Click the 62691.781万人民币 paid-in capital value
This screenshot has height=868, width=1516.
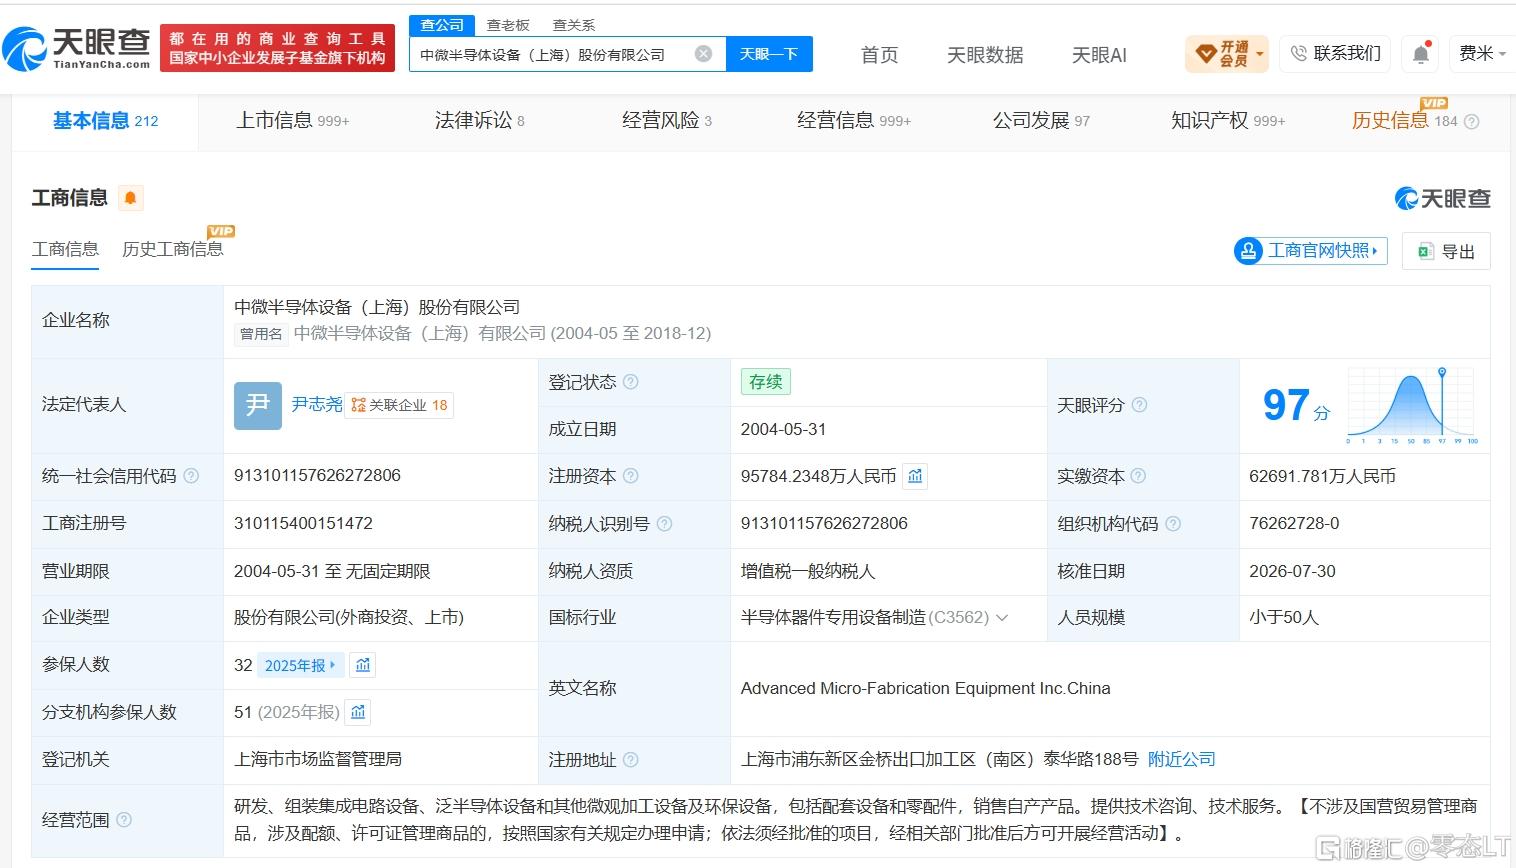point(1322,476)
